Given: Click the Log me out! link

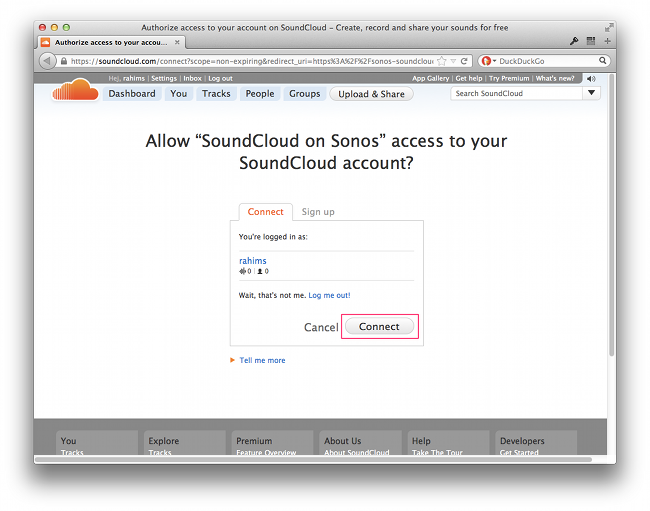Looking at the screenshot, I should pos(329,295).
